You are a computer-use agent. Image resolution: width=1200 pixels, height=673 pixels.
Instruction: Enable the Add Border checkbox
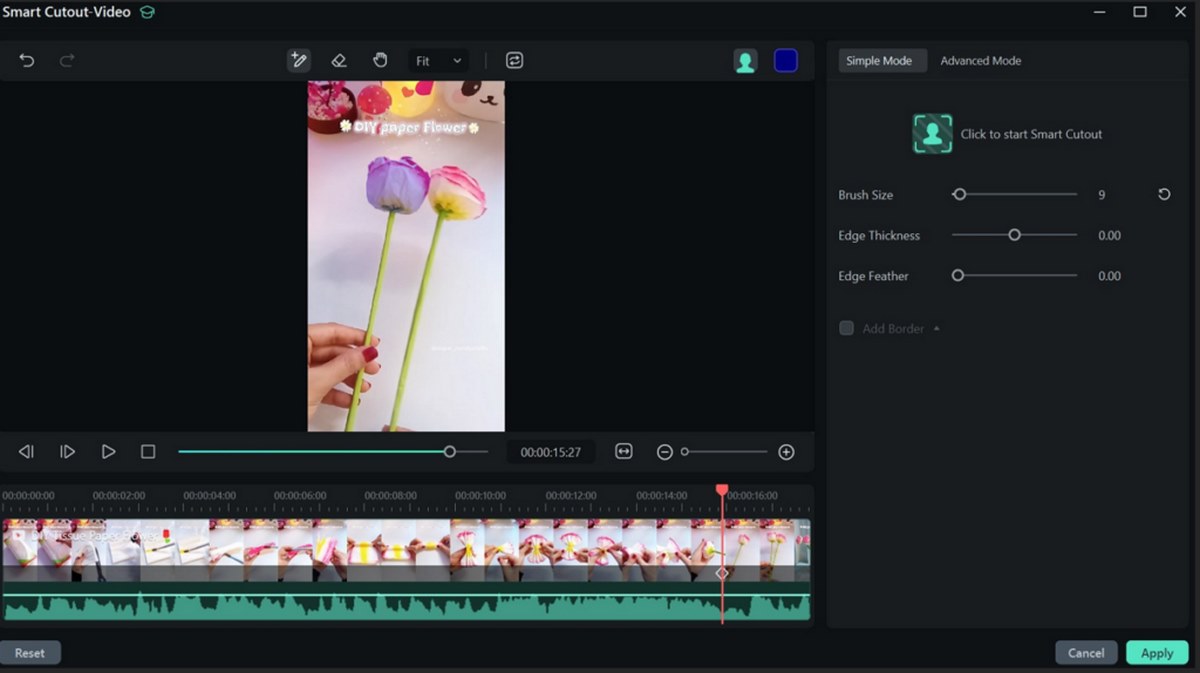point(847,328)
